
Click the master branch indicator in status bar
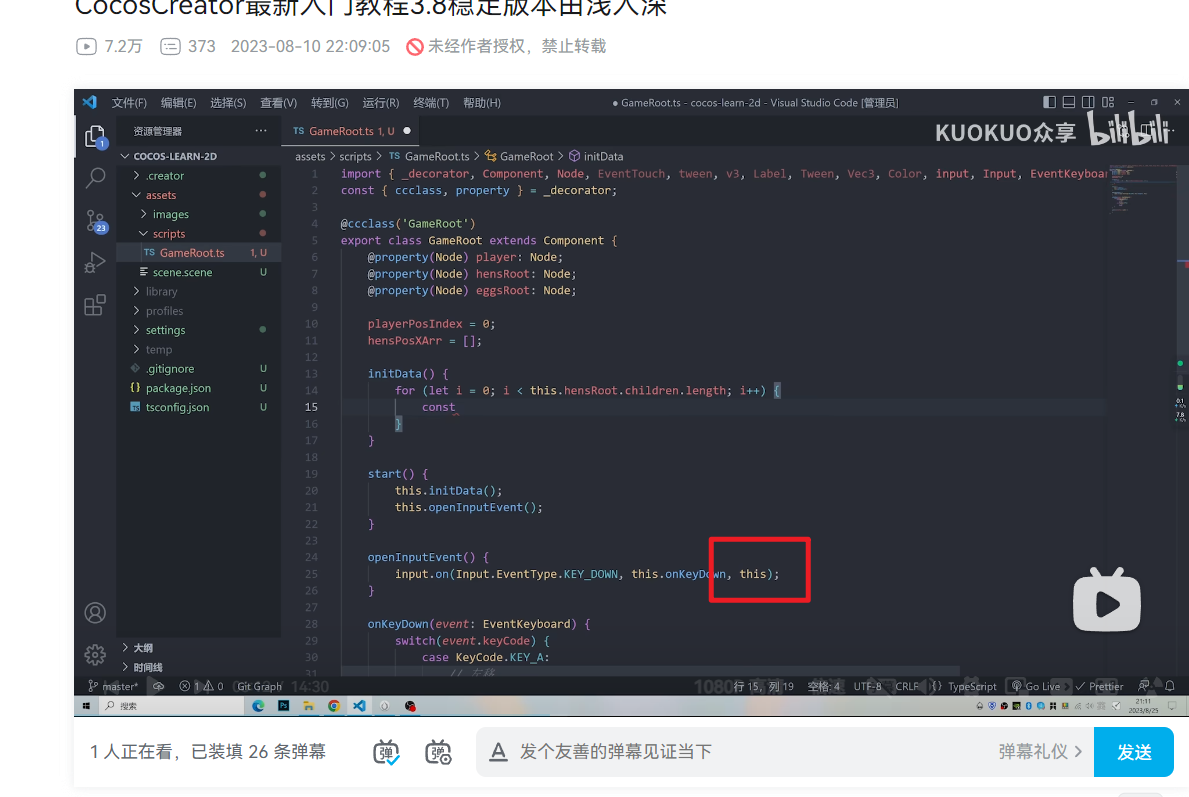[113, 686]
